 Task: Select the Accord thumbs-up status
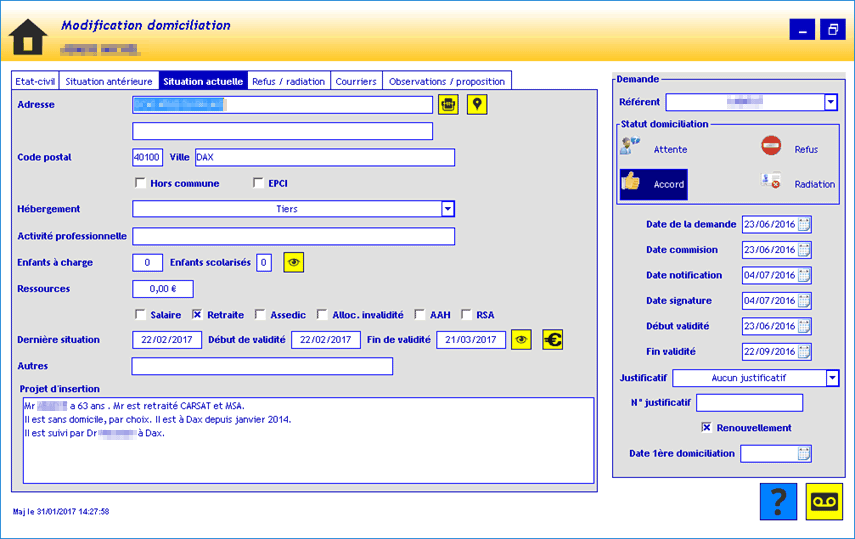[653, 184]
